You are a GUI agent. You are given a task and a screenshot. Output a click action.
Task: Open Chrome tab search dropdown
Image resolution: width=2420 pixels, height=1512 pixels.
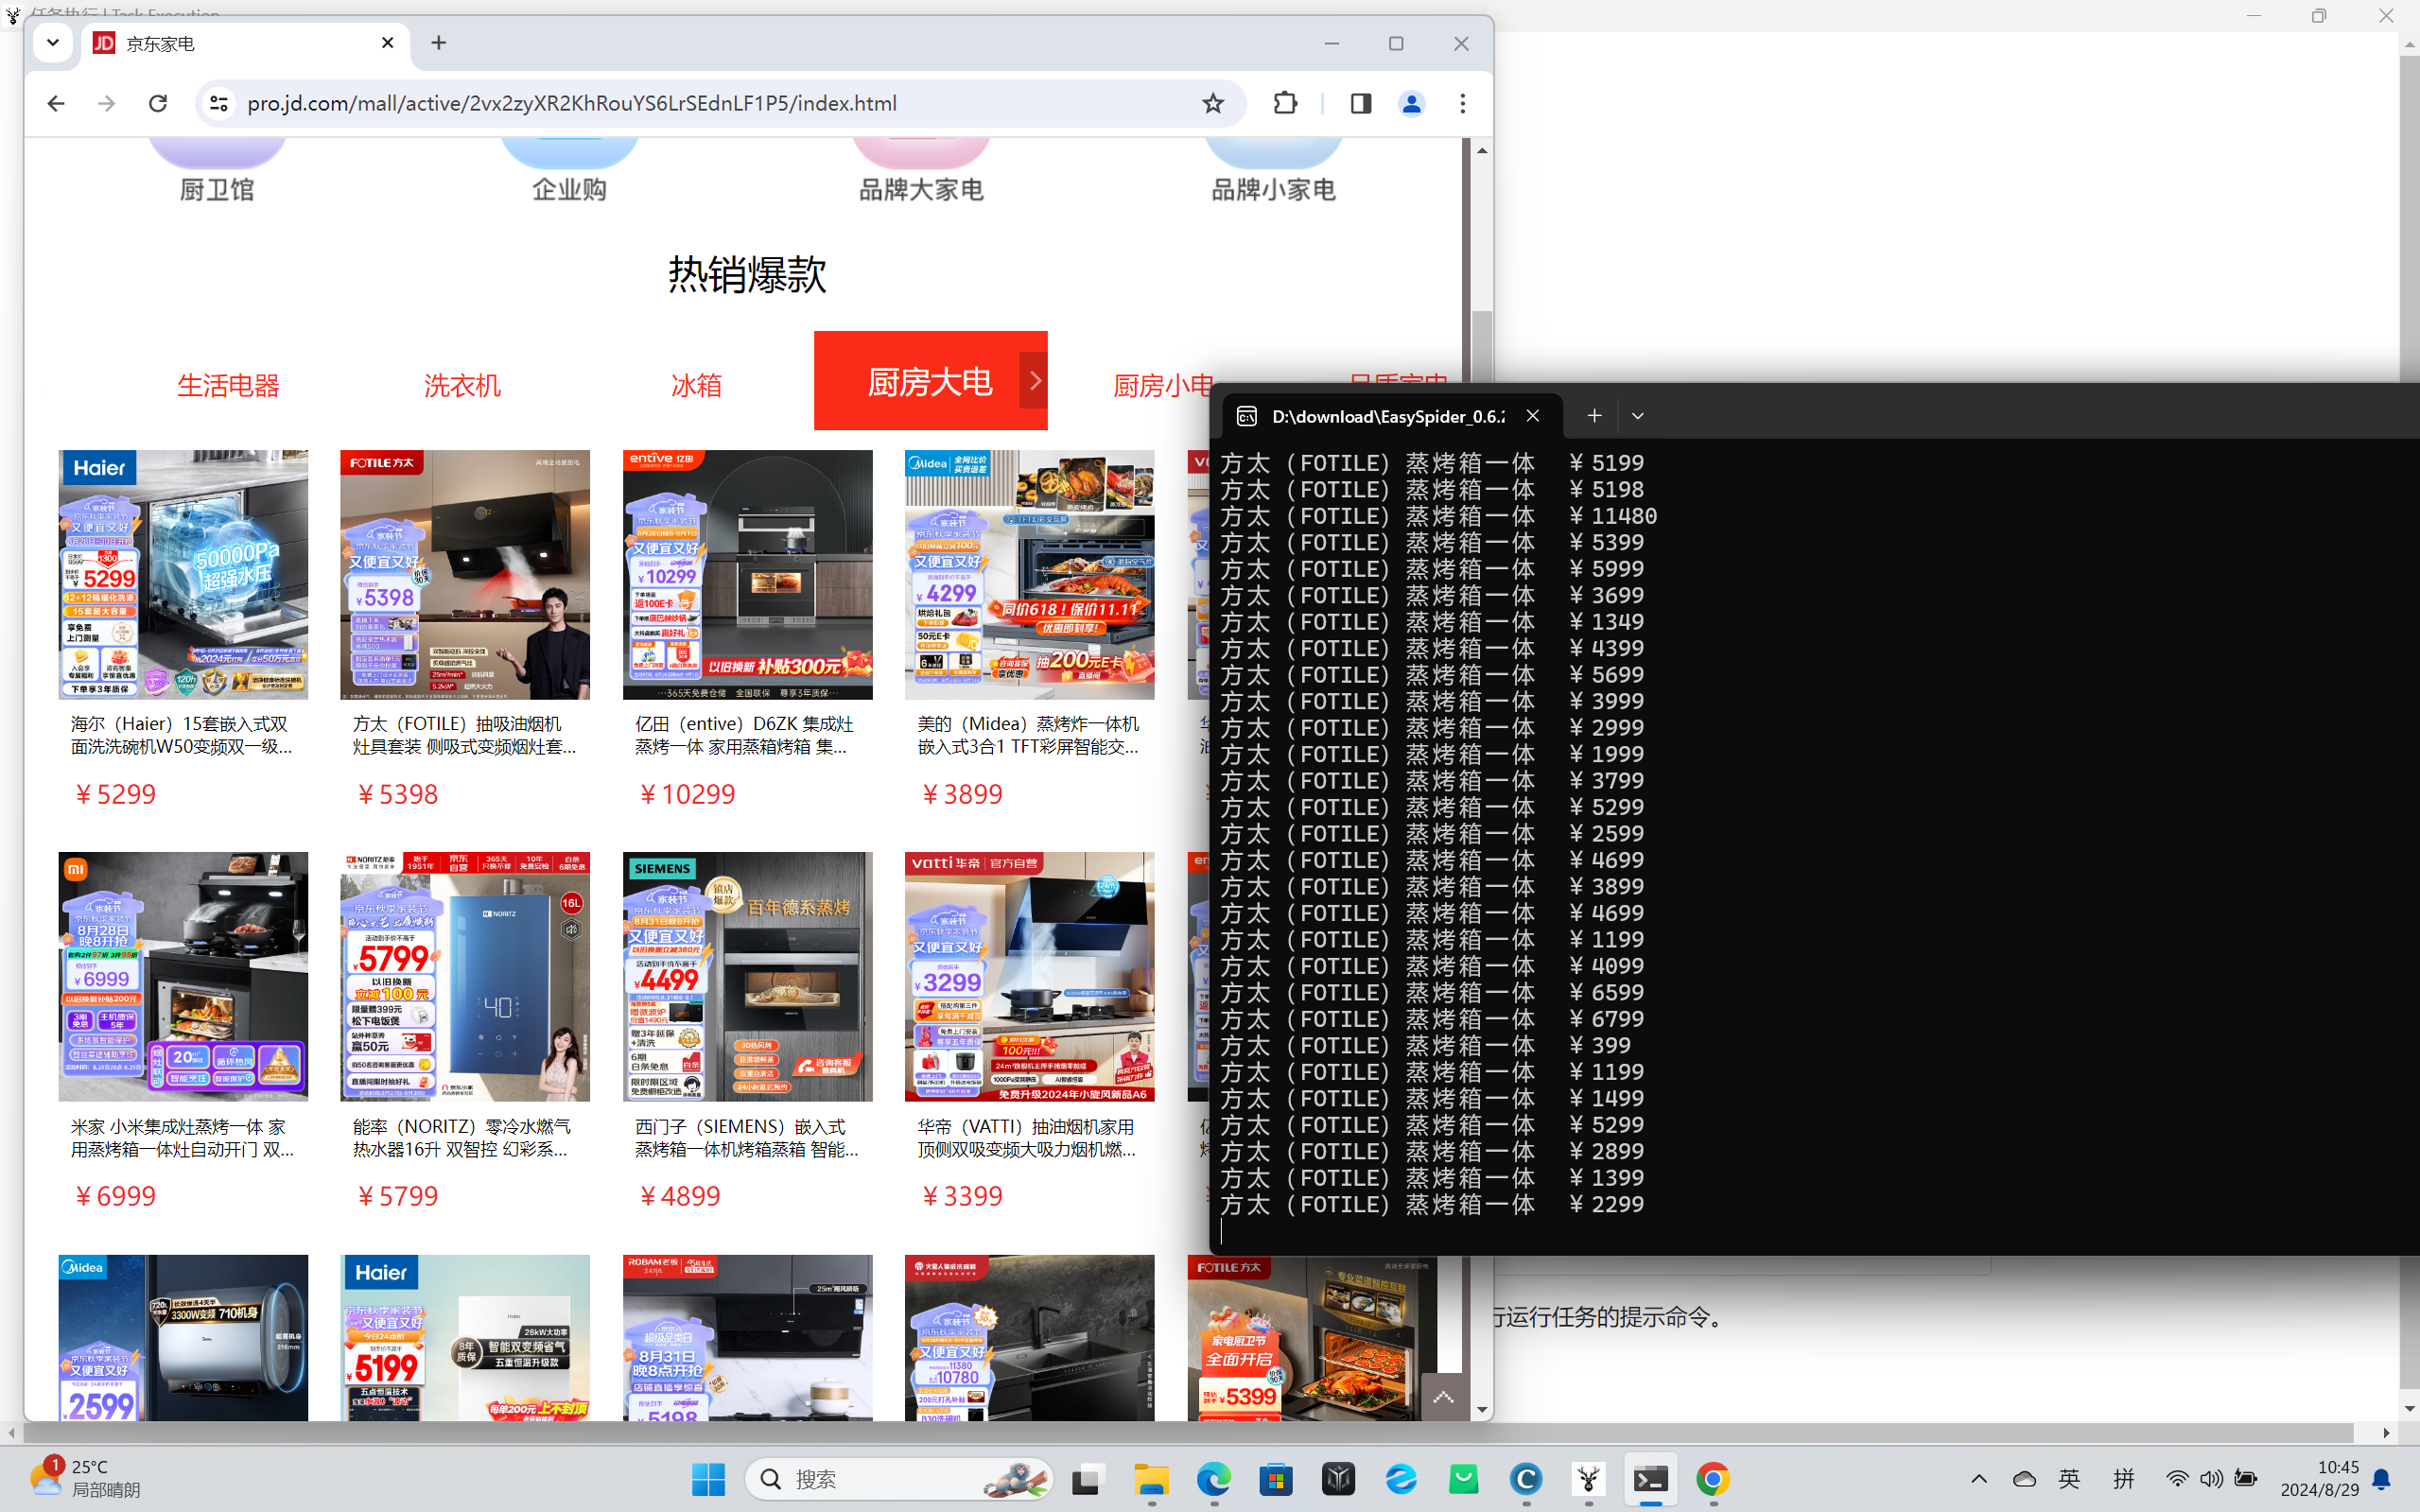point(53,43)
